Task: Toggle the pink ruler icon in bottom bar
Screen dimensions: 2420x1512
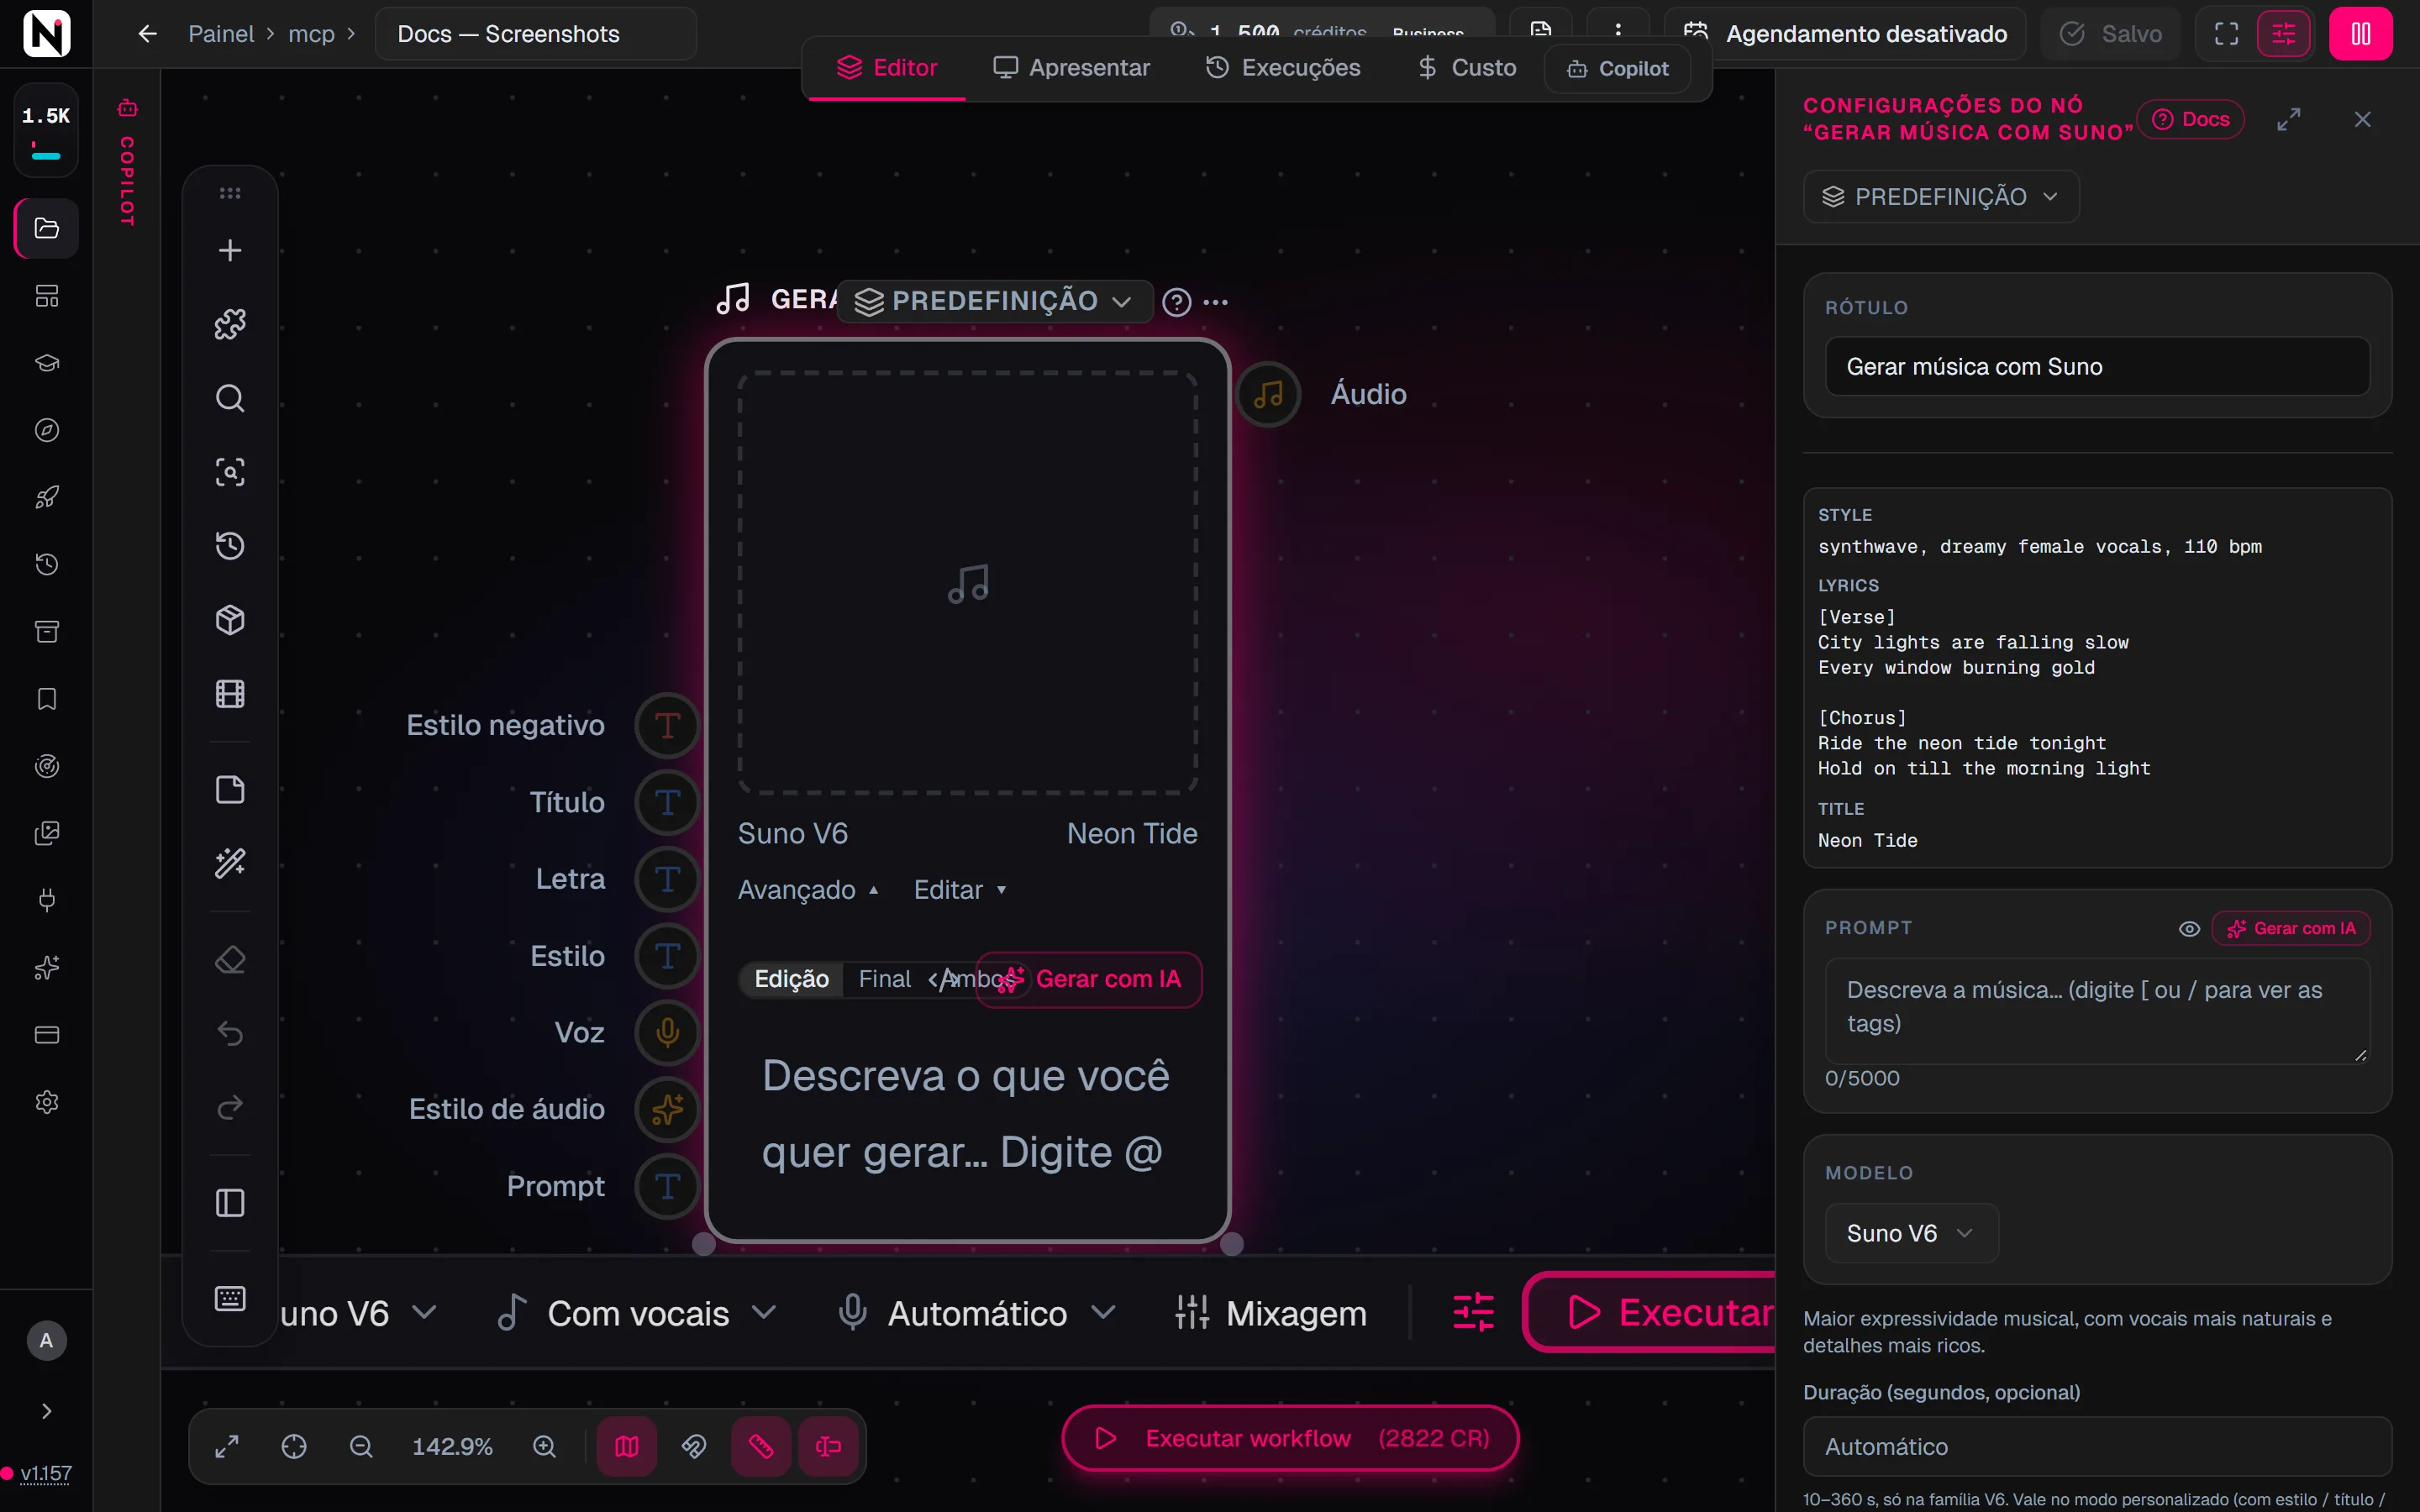Action: point(761,1446)
